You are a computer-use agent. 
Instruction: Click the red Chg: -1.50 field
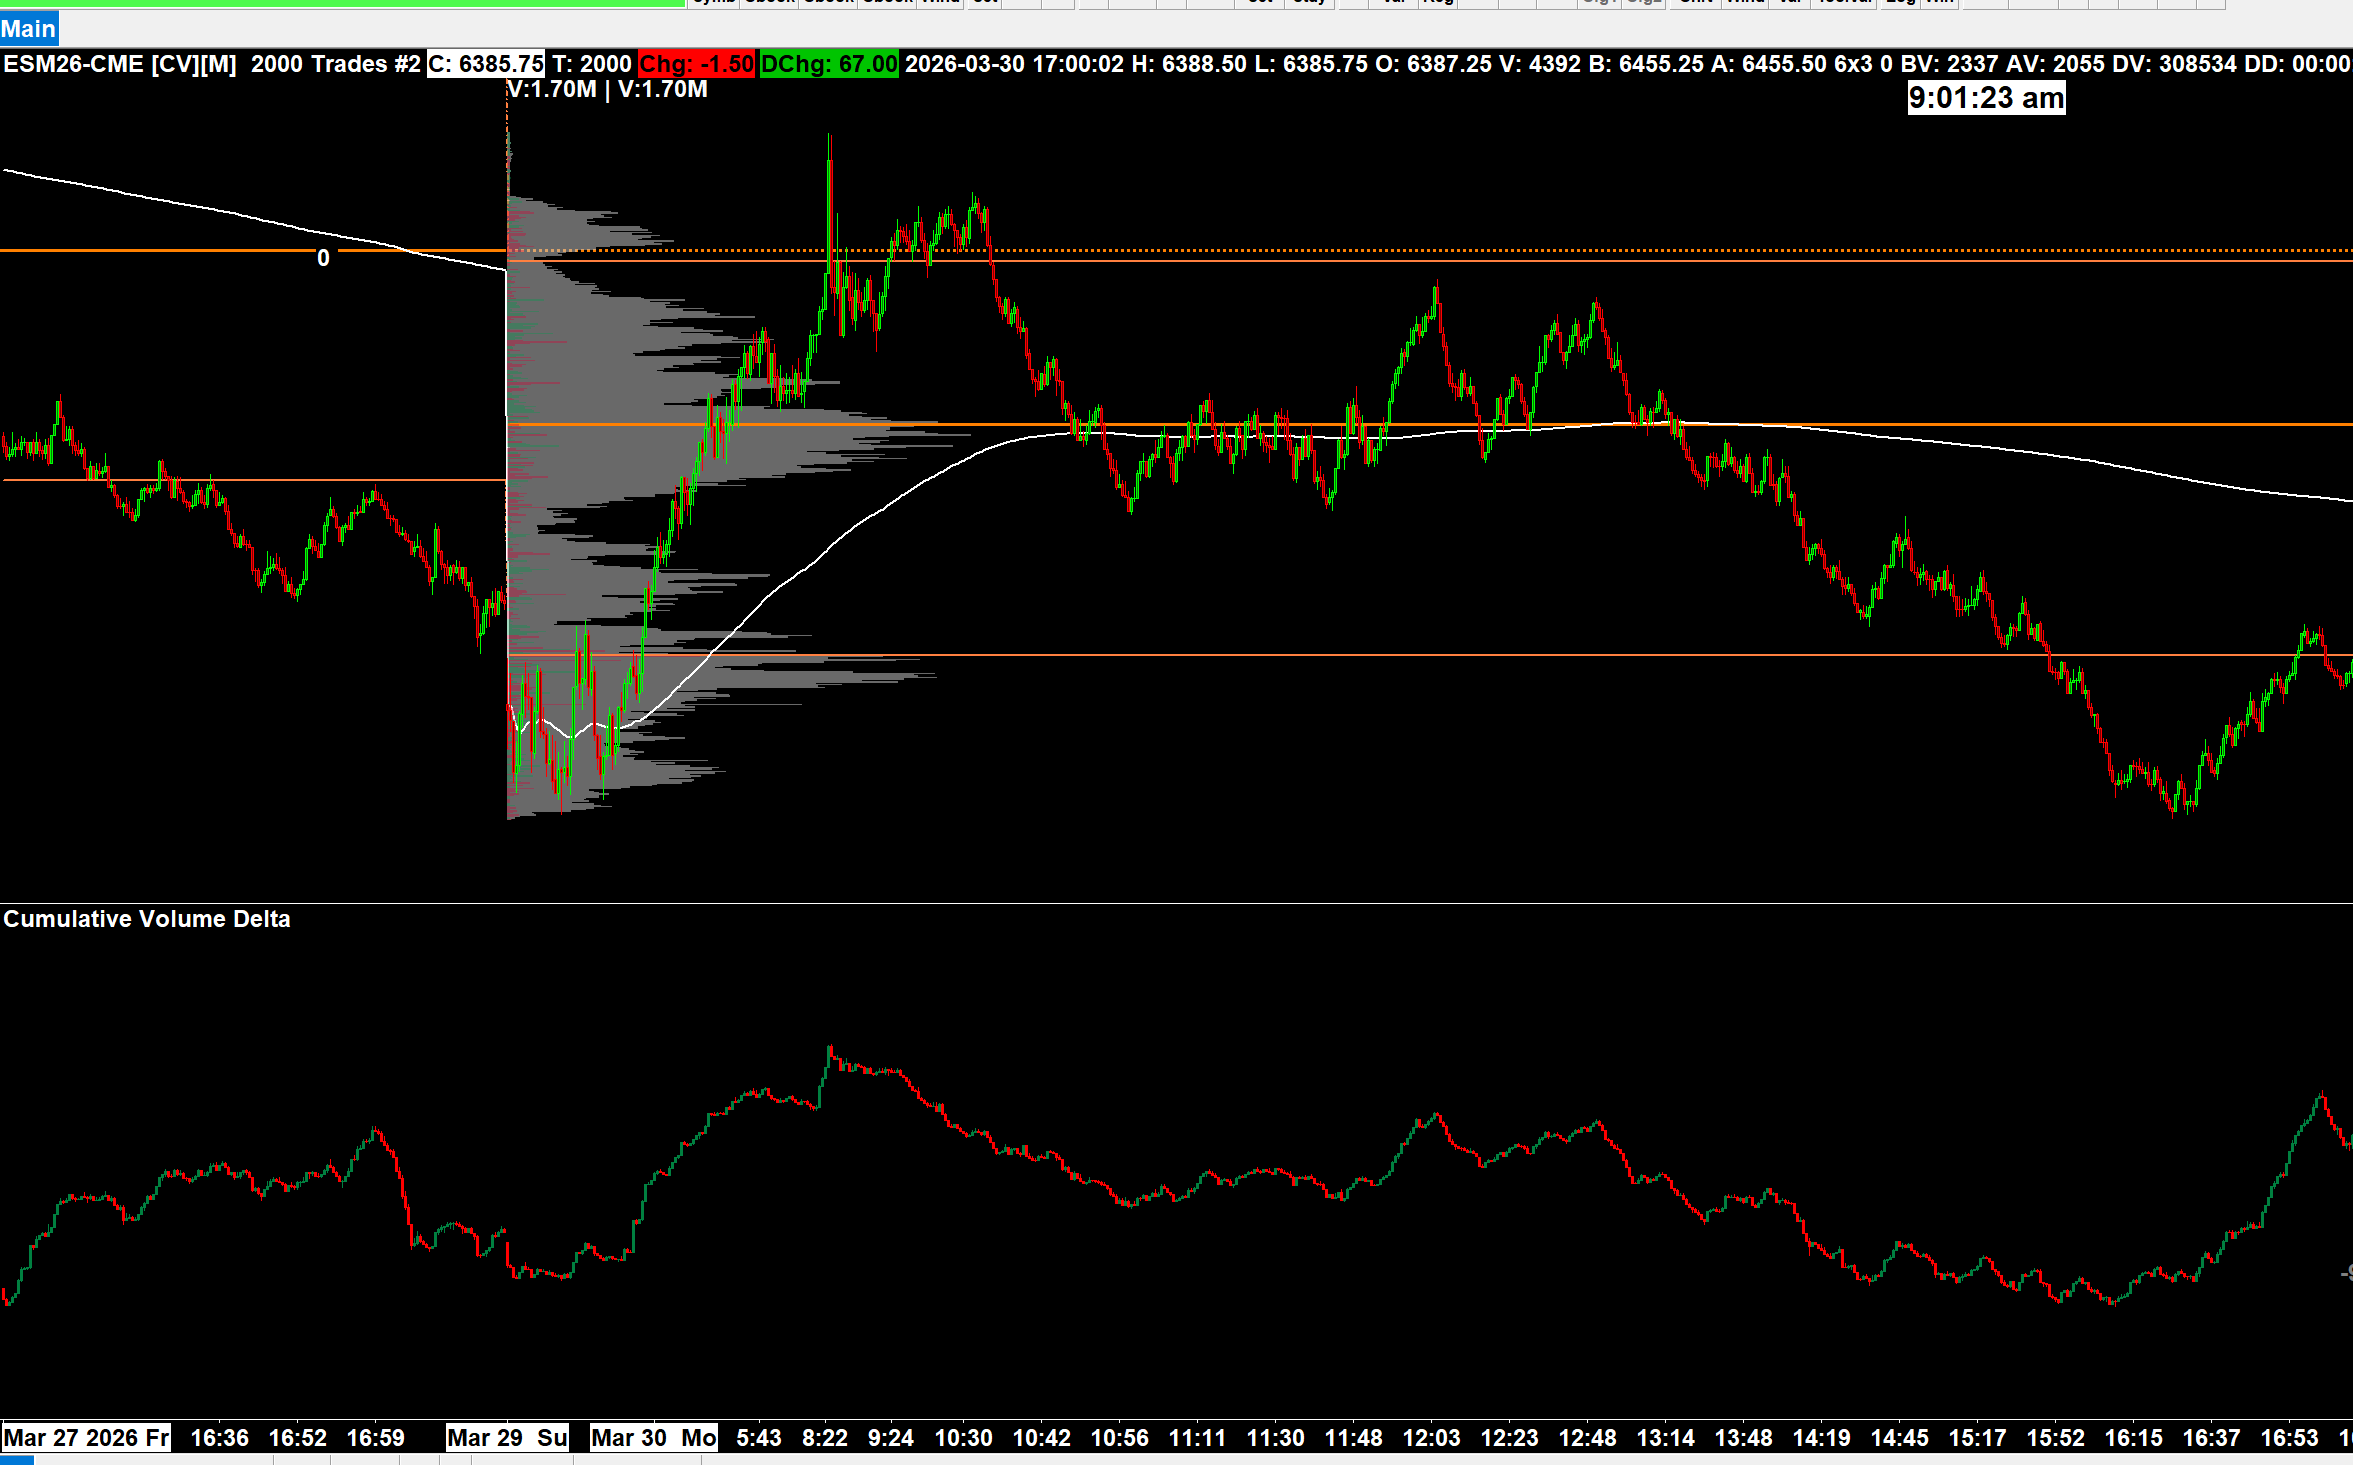[x=696, y=64]
